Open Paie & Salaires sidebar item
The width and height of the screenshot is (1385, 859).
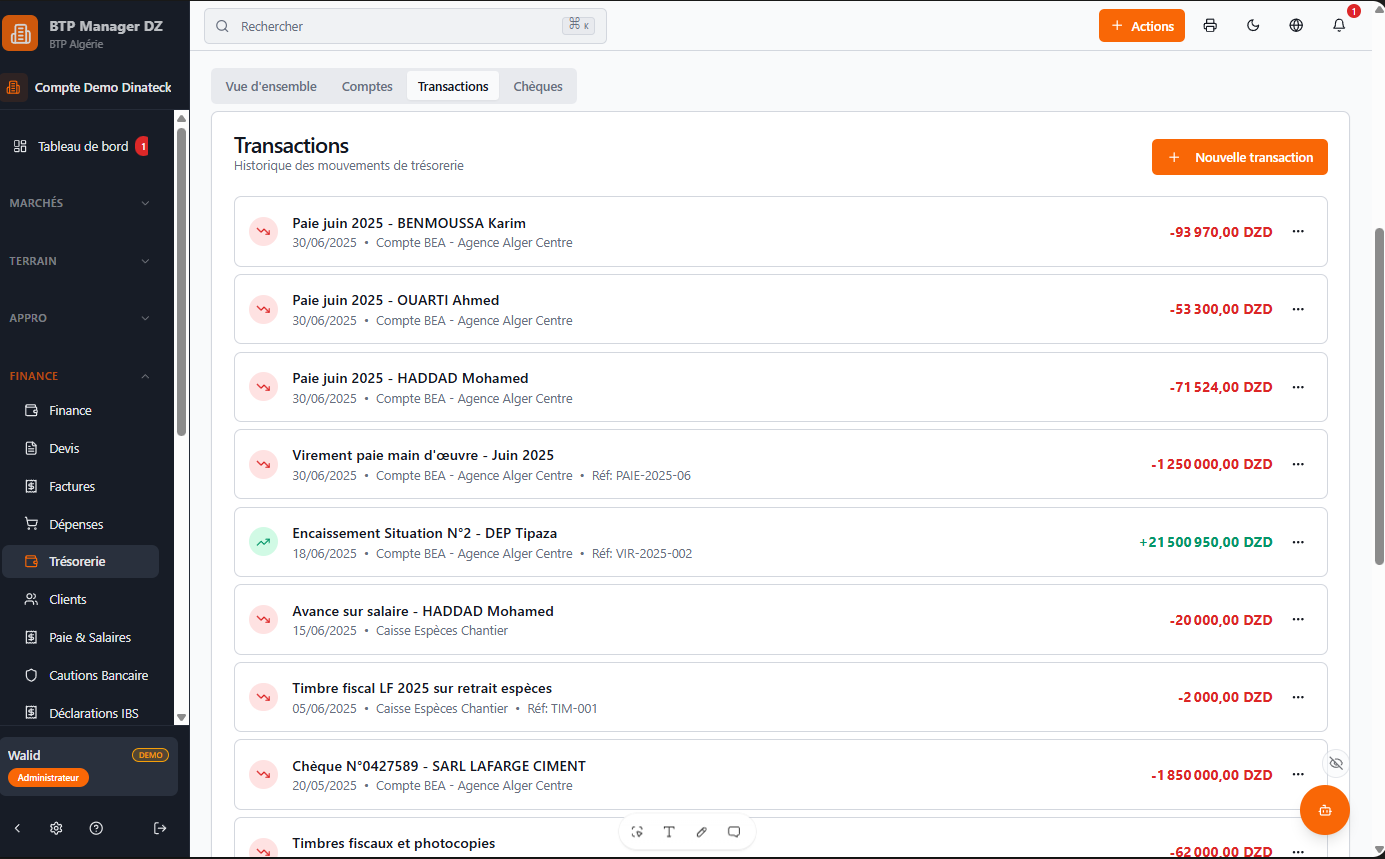point(80,637)
